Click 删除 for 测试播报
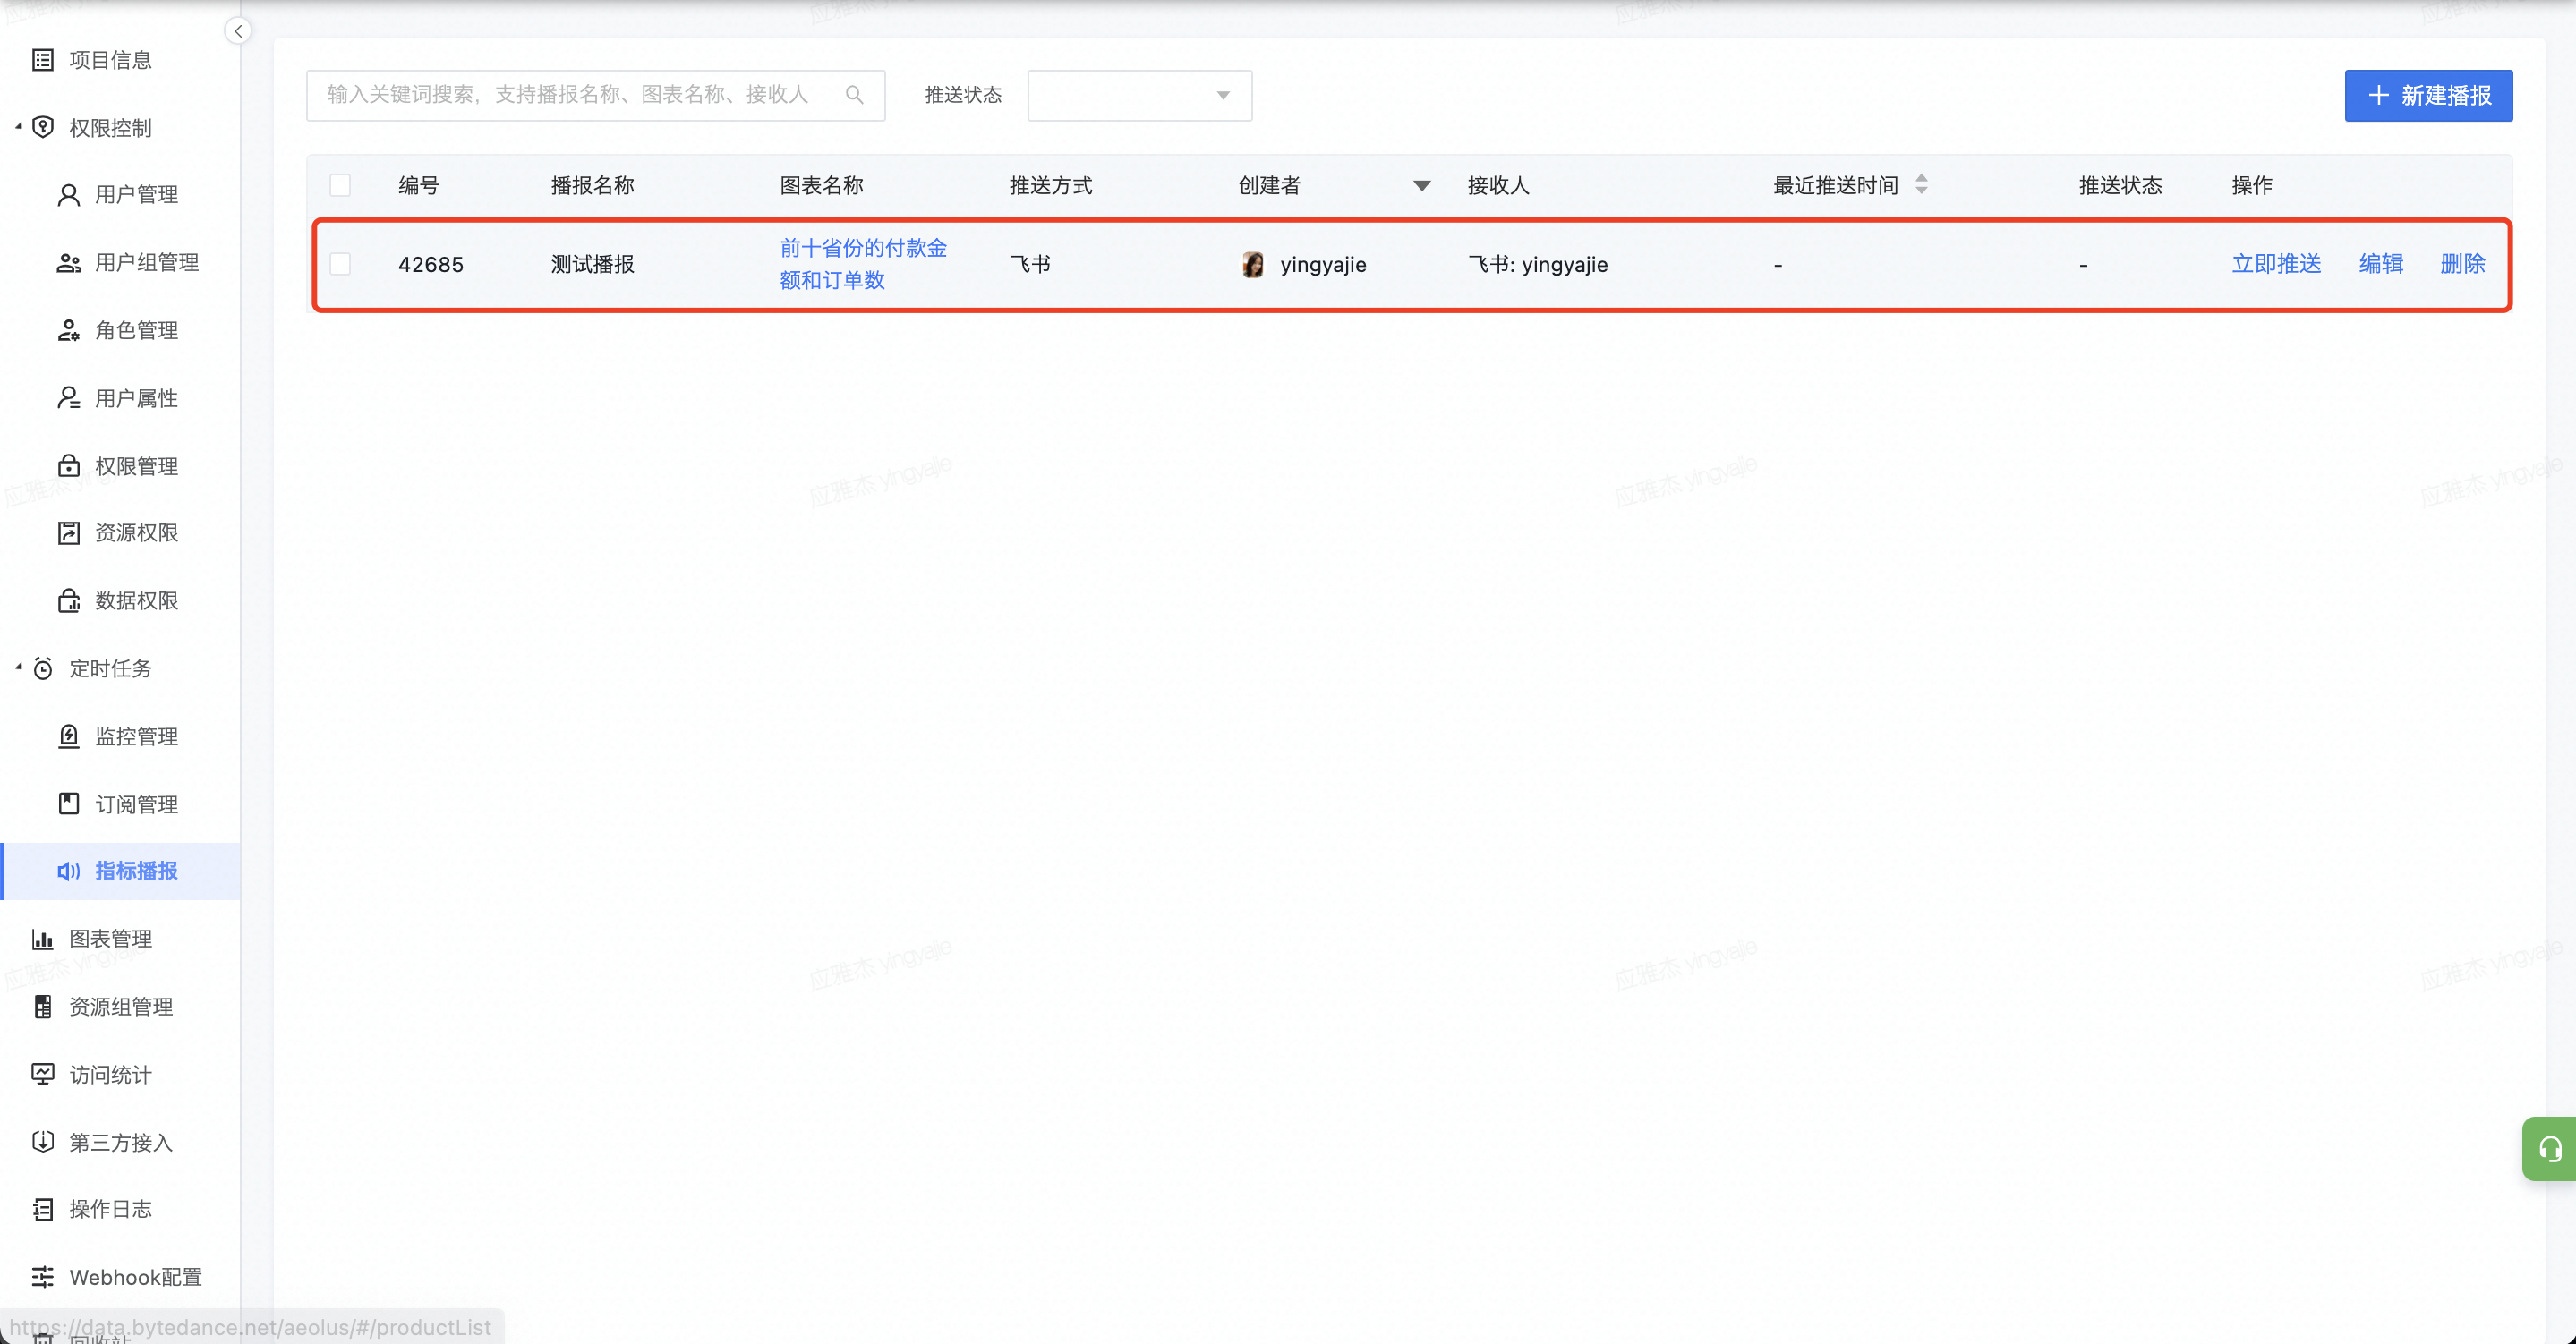 tap(2462, 264)
